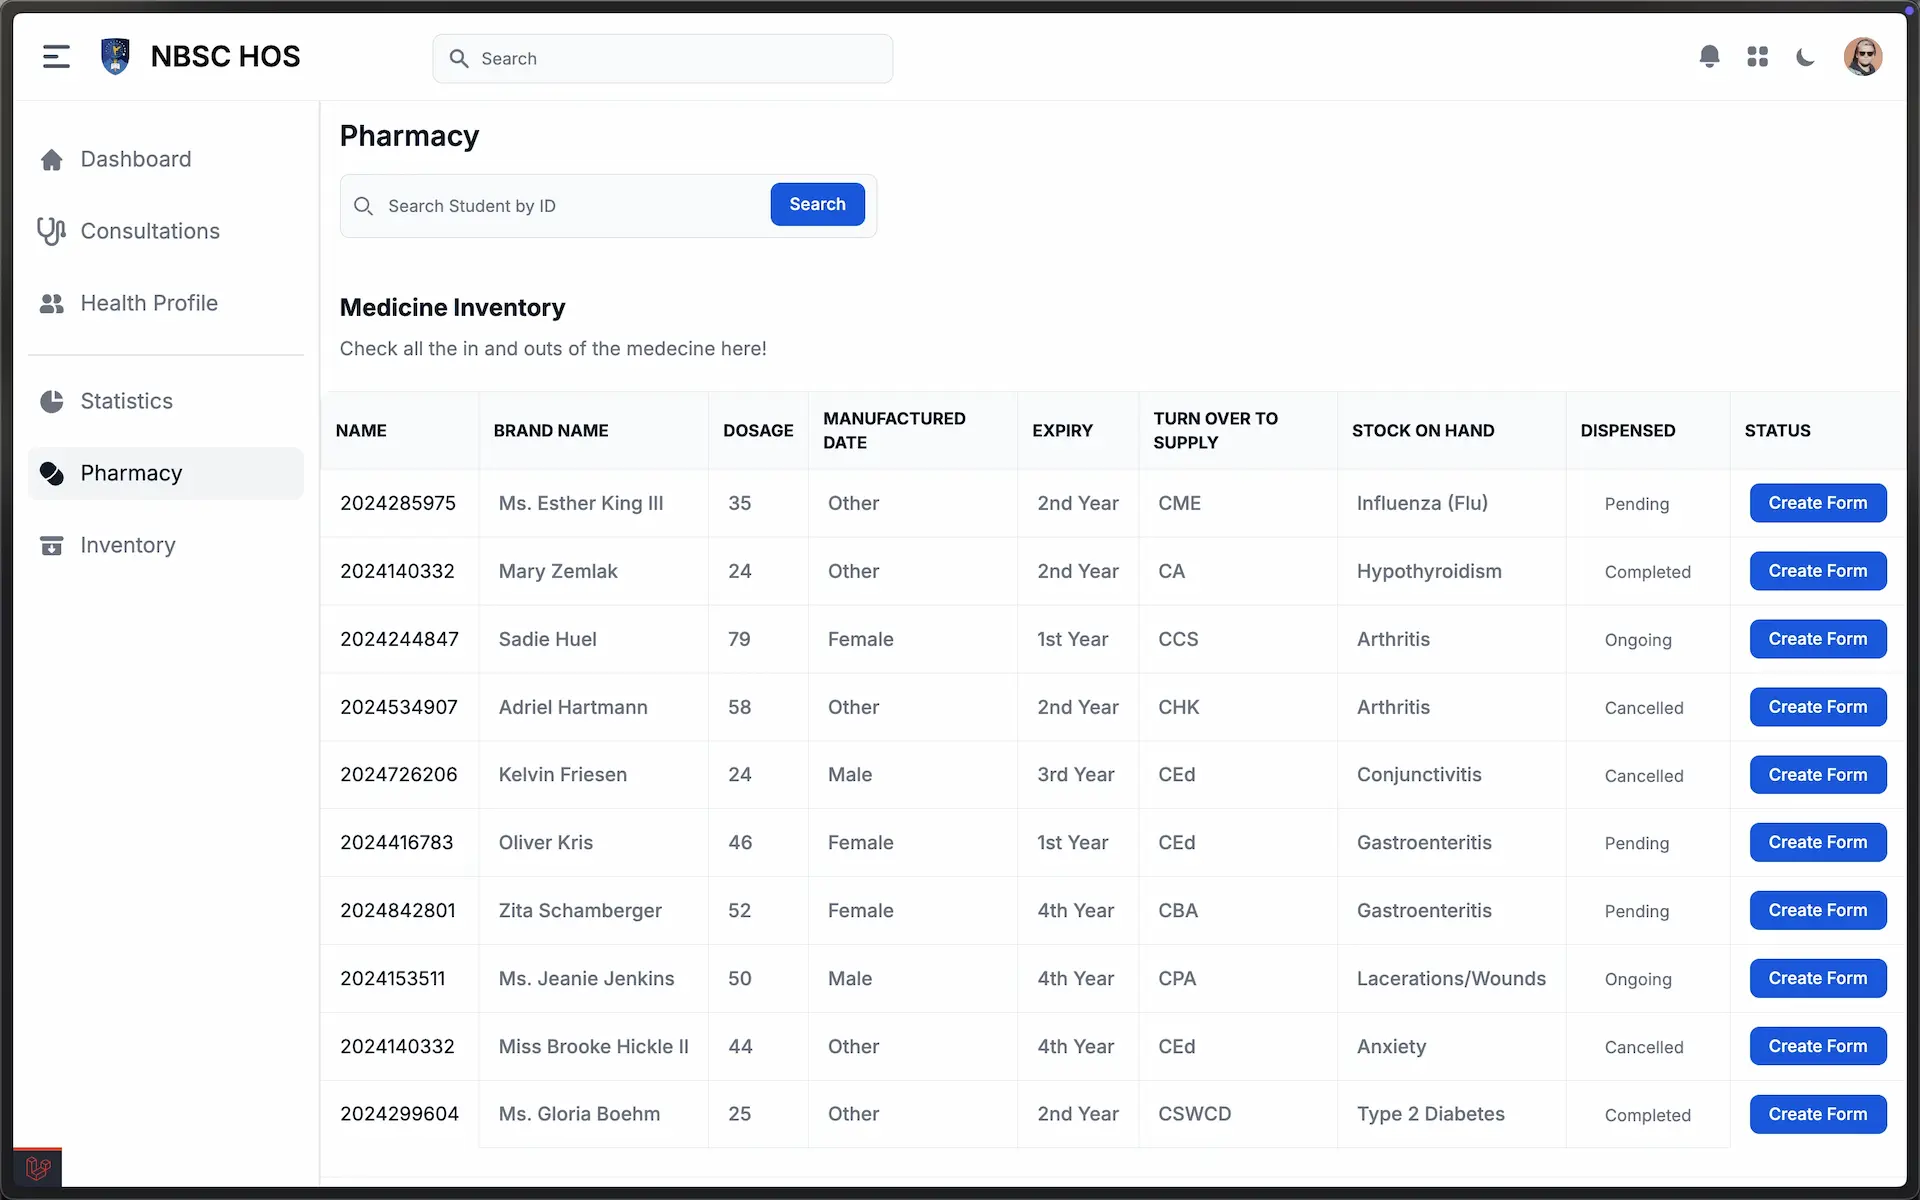Create Form for Sadie Huel

(x=1818, y=639)
